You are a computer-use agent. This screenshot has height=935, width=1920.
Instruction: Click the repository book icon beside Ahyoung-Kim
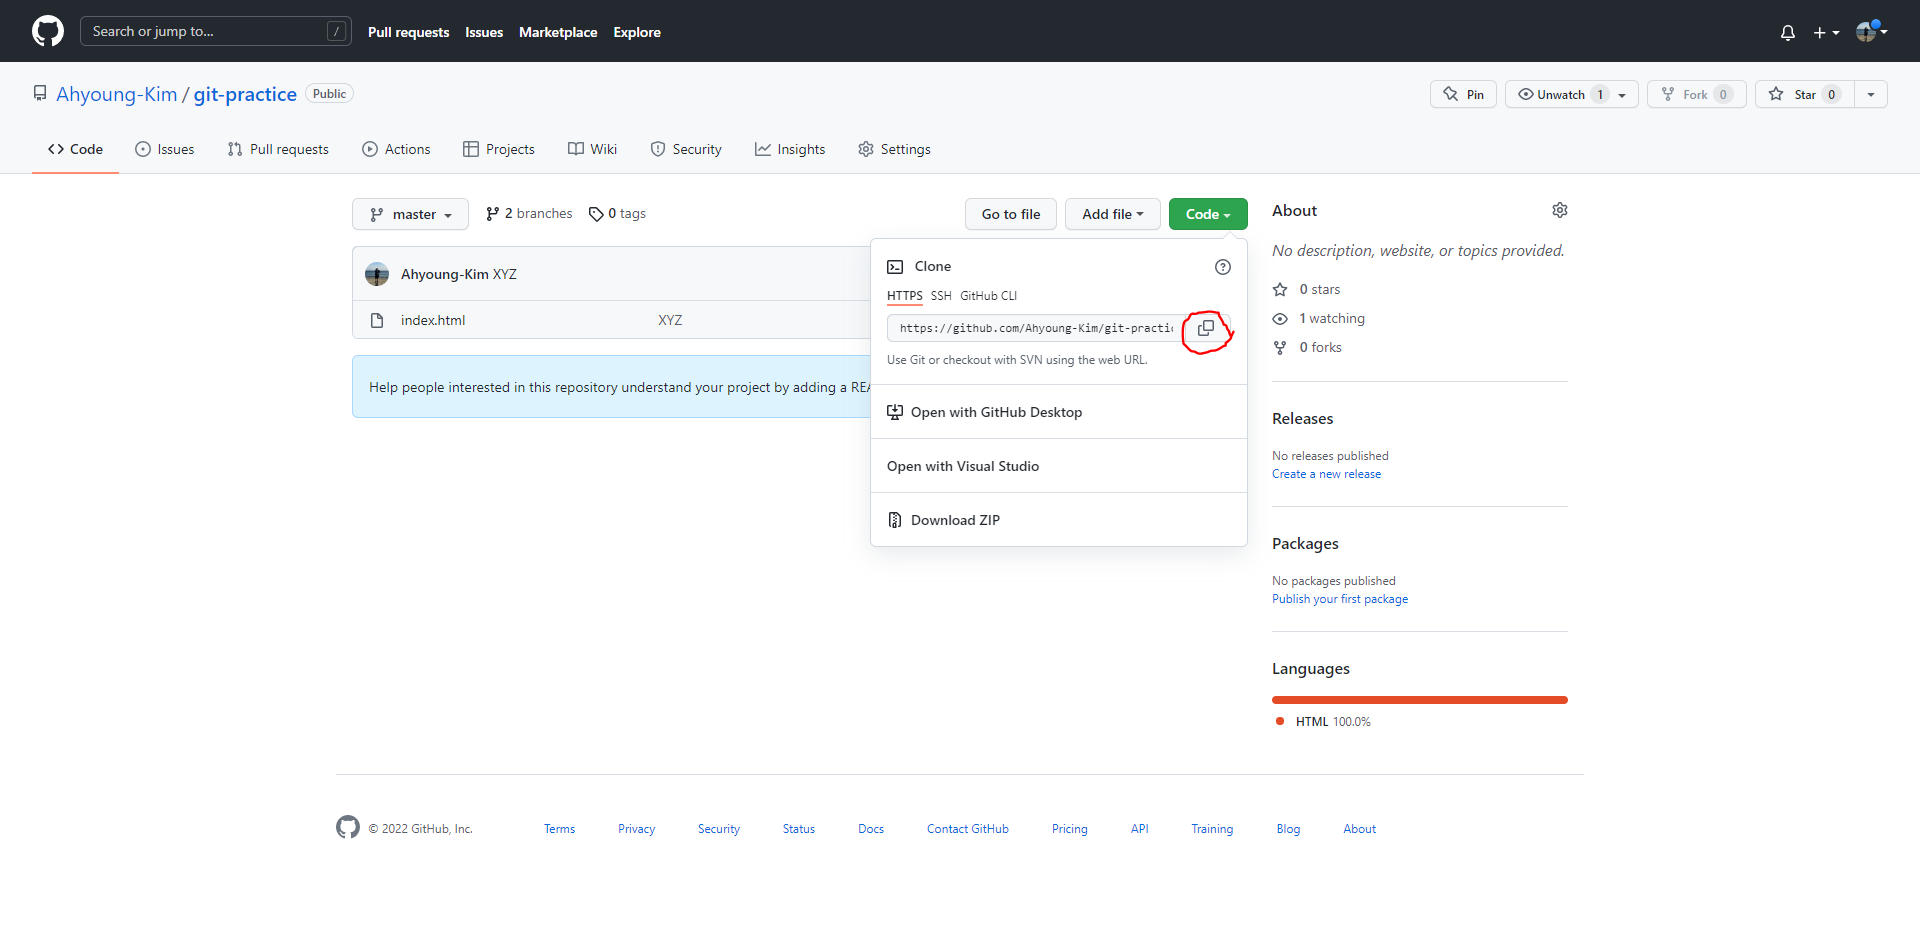tap(40, 93)
